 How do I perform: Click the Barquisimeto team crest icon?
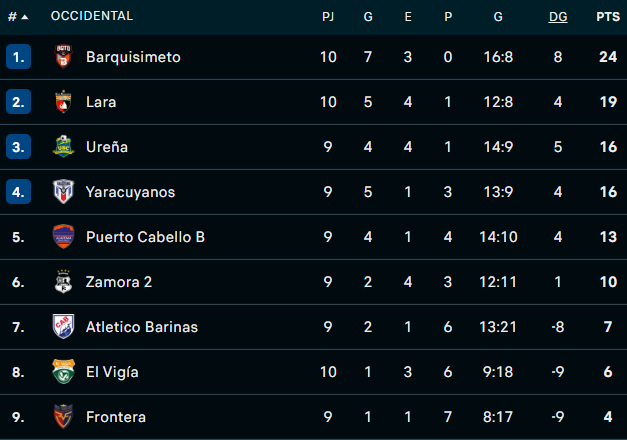pyautogui.click(x=63, y=57)
